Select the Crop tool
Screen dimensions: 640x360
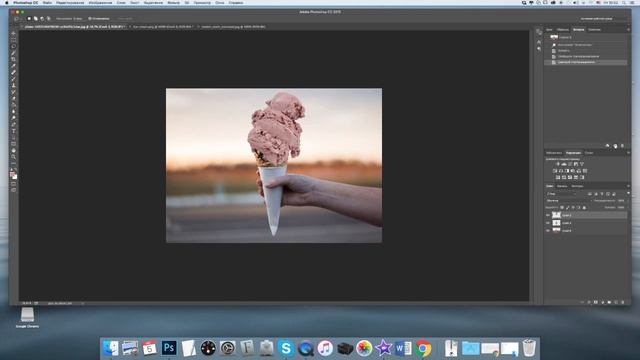[13, 59]
